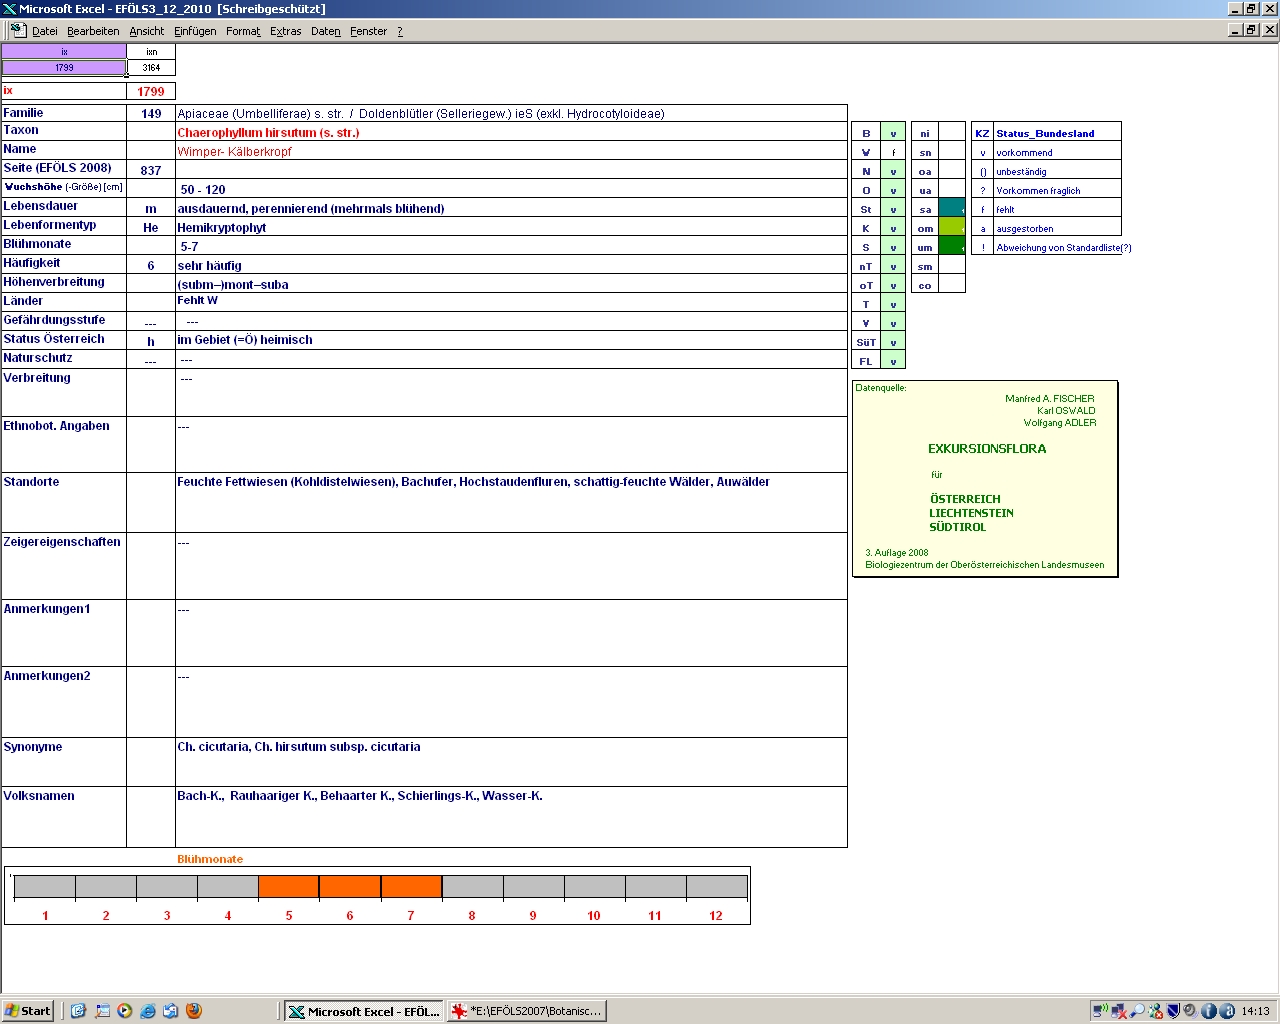Image resolution: width=1280 pixels, height=1024 pixels.
Task: Launch Windows Media Player from quick launch
Action: [x=124, y=1011]
